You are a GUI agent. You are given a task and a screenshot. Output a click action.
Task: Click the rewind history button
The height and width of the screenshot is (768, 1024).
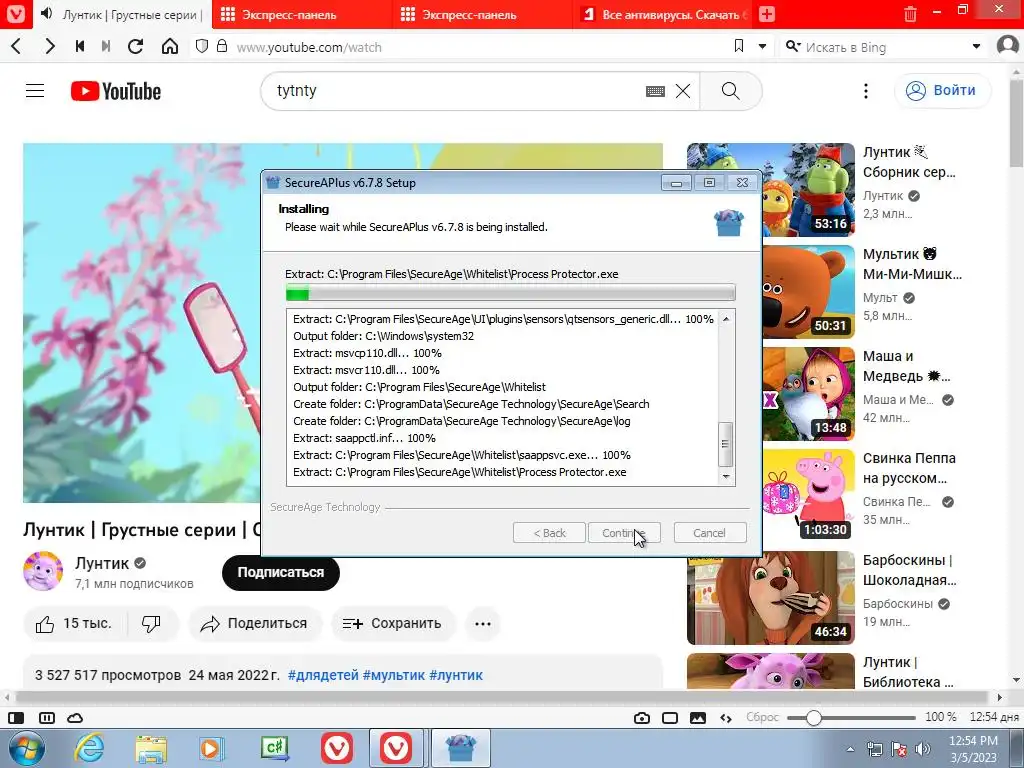click(x=80, y=46)
